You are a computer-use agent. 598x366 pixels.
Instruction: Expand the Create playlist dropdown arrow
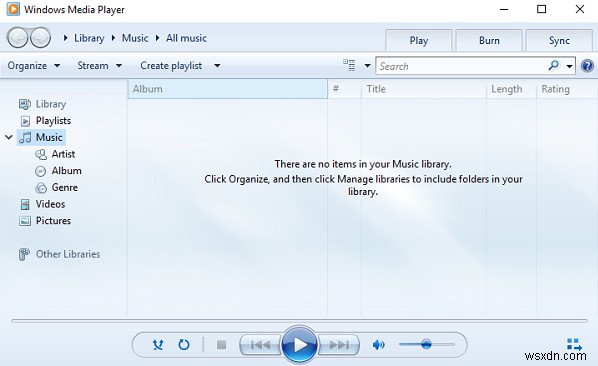click(x=217, y=66)
